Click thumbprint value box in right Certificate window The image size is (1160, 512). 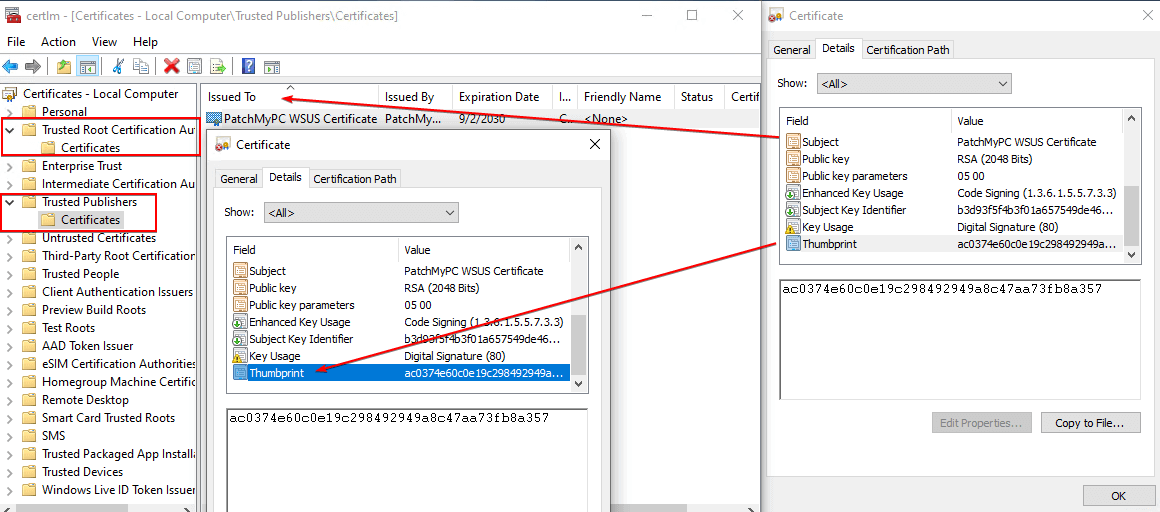[x=960, y=339]
